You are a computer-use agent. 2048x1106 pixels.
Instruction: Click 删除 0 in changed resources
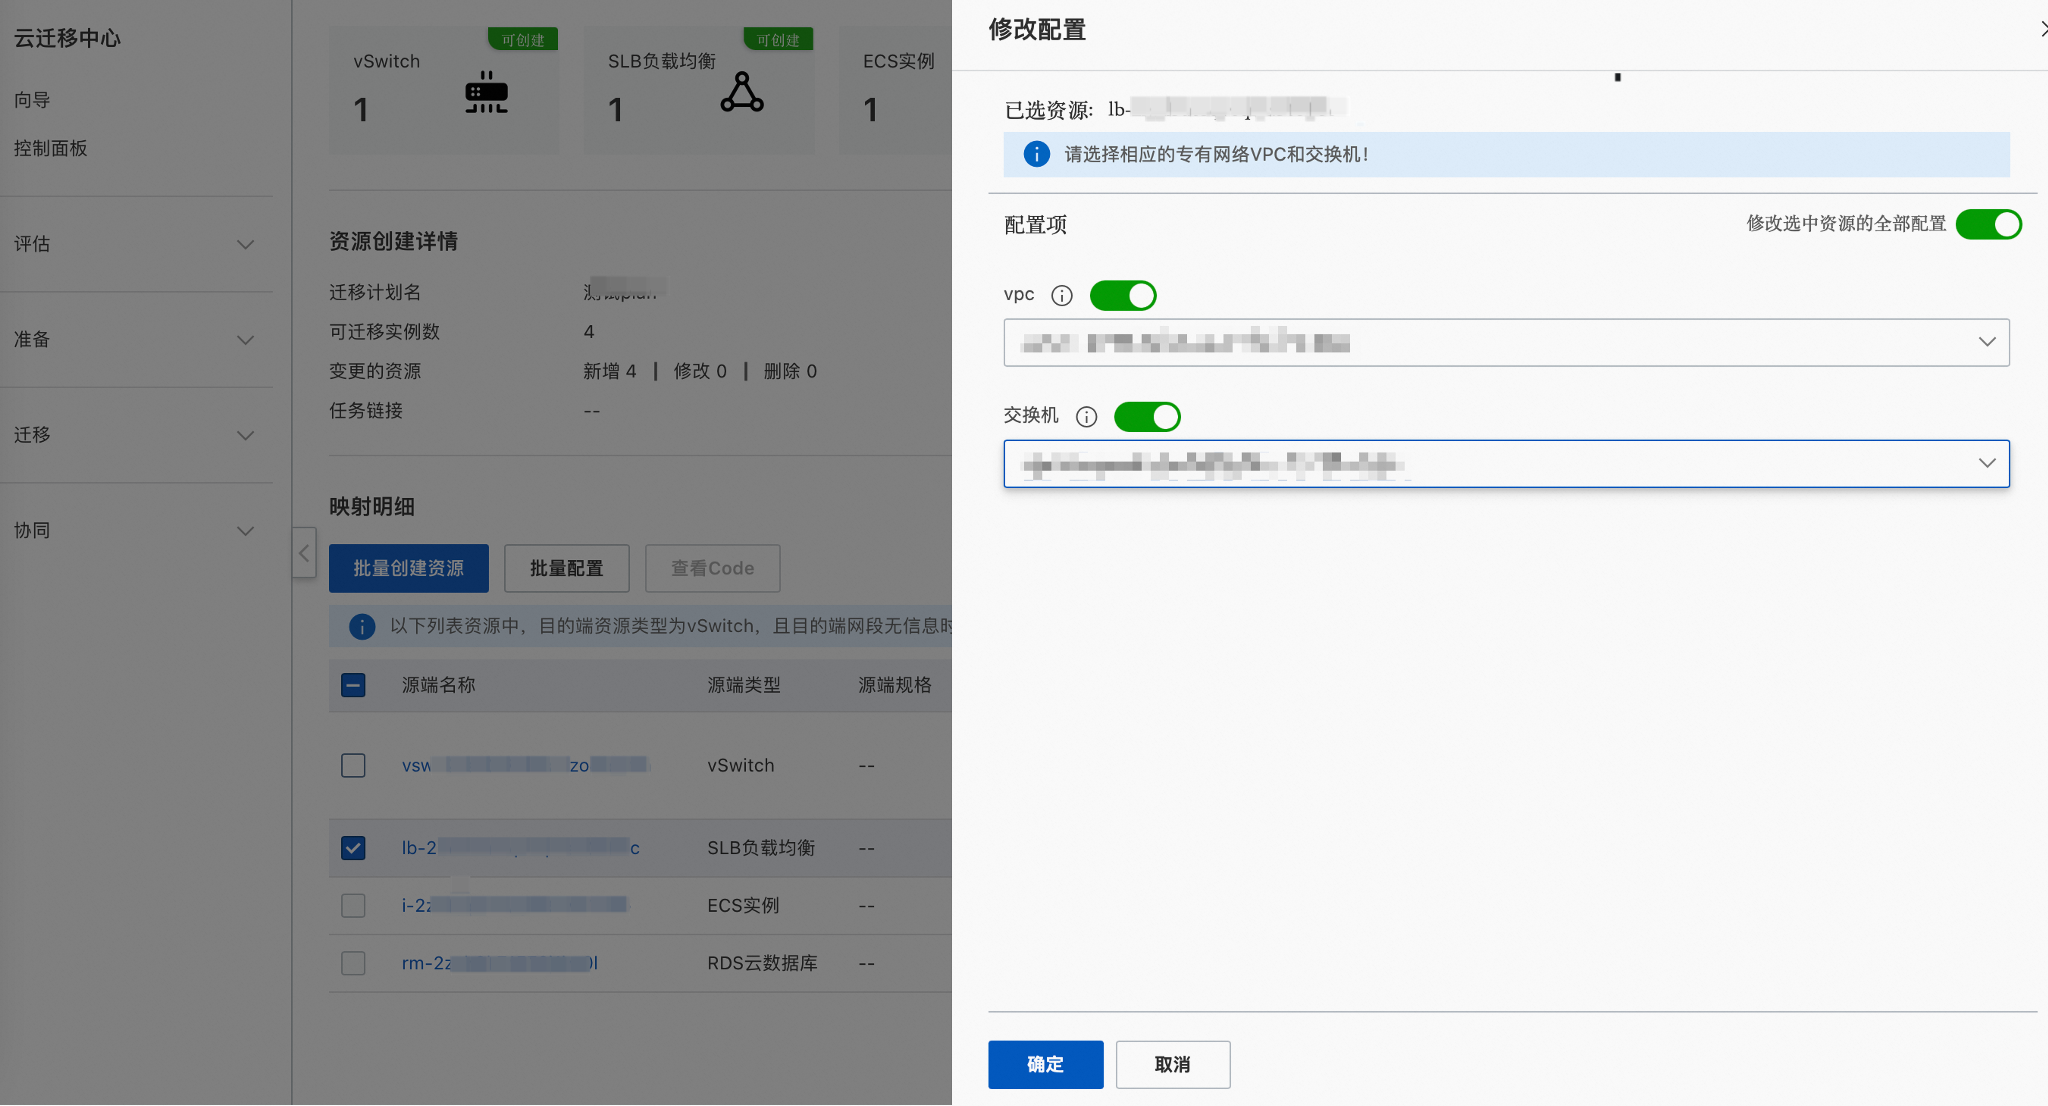[x=790, y=371]
